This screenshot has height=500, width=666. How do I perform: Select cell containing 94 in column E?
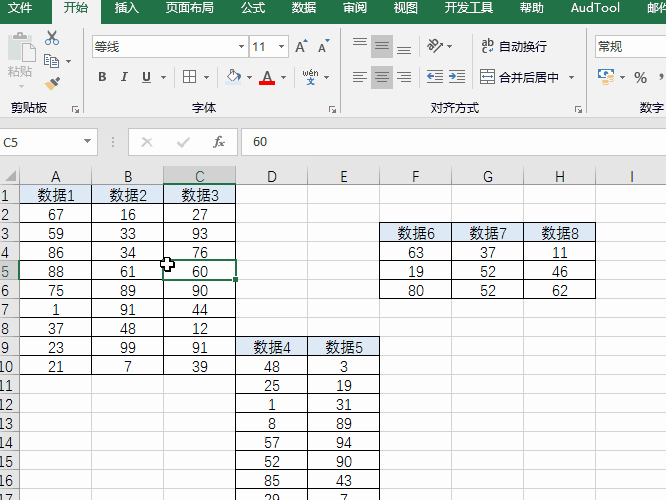[x=344, y=443]
